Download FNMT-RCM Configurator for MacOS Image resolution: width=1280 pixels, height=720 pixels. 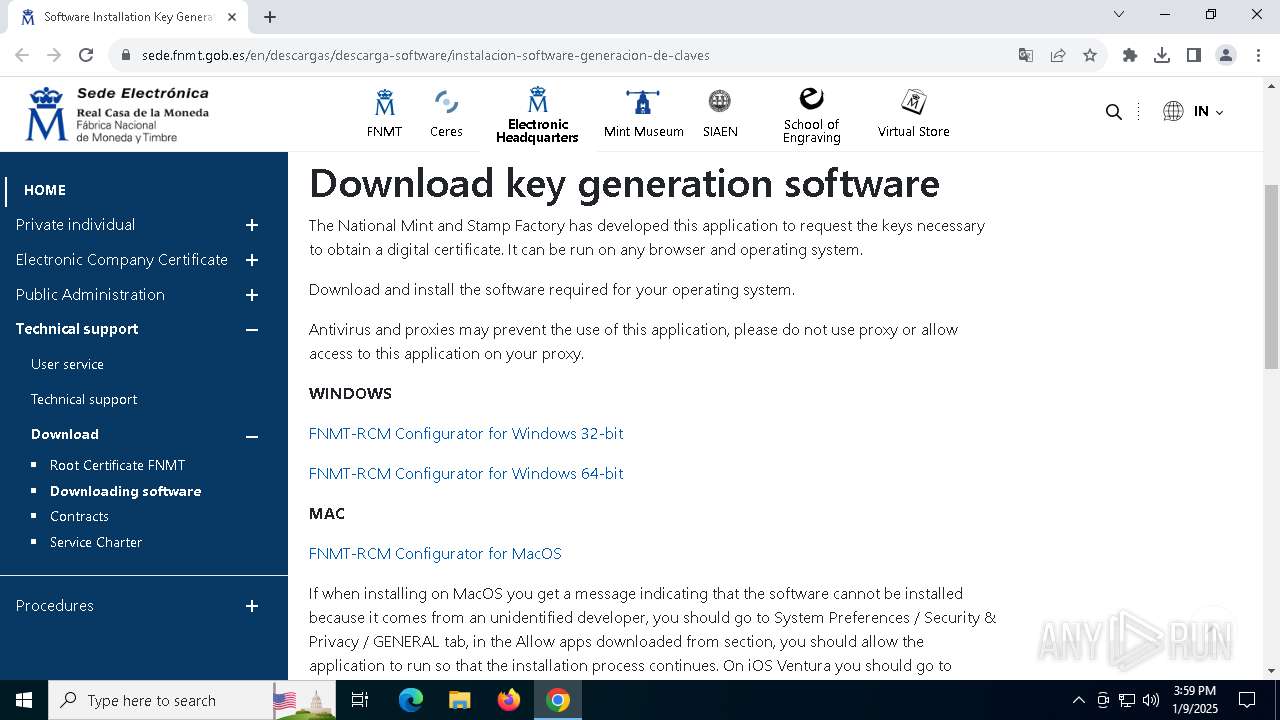[435, 553]
